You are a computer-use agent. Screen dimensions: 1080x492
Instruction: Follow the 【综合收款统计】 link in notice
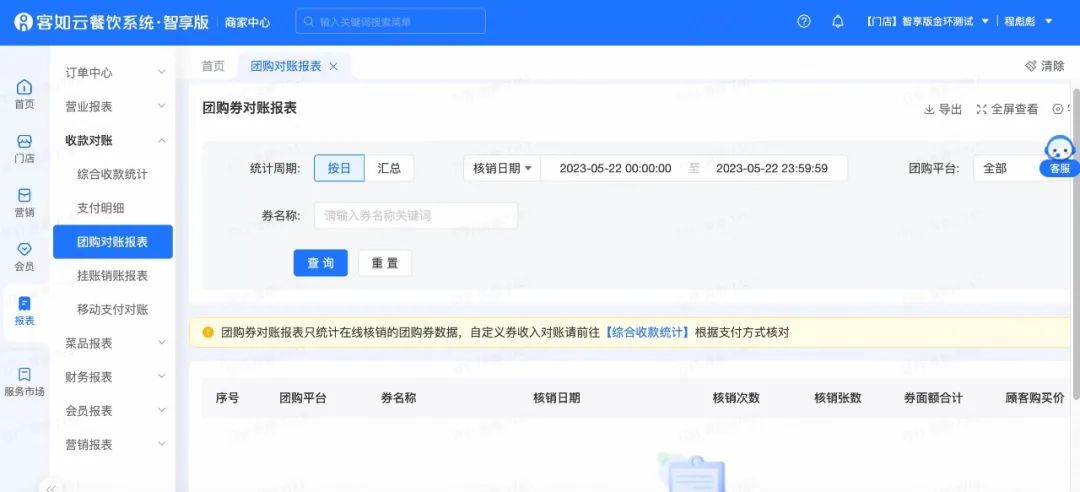647,333
